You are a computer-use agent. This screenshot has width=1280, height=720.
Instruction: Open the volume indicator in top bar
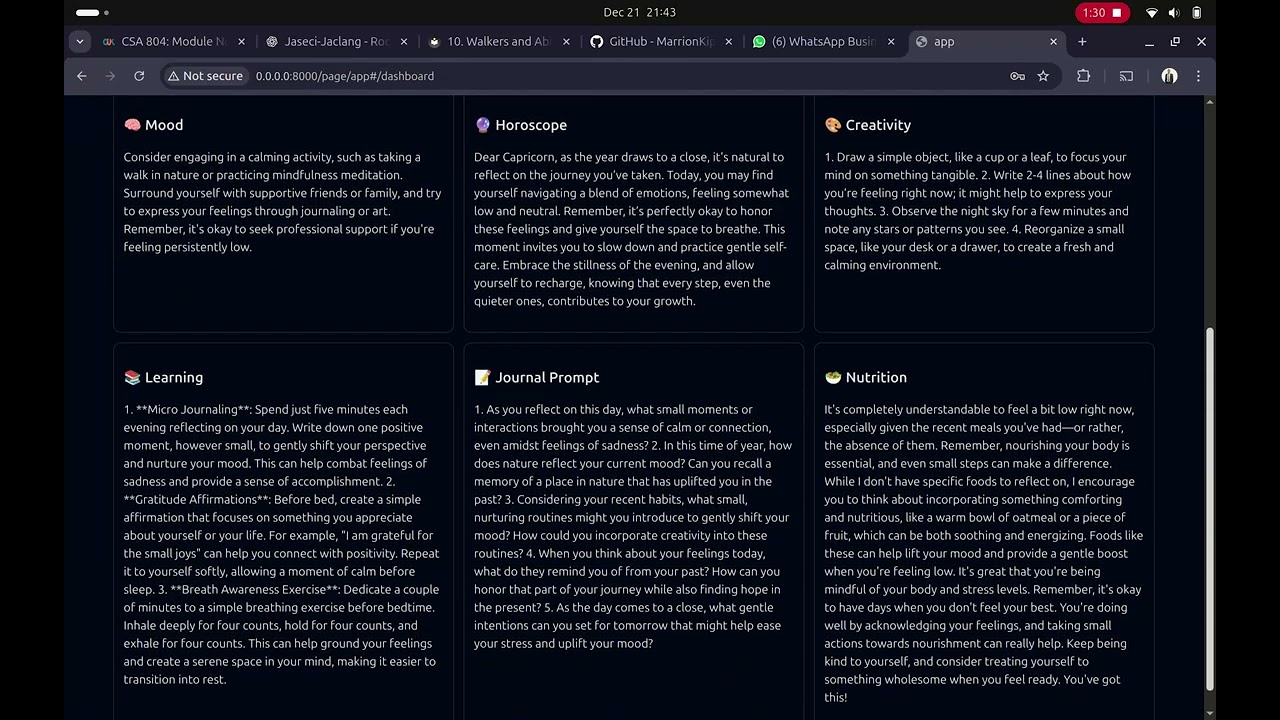point(1174,13)
